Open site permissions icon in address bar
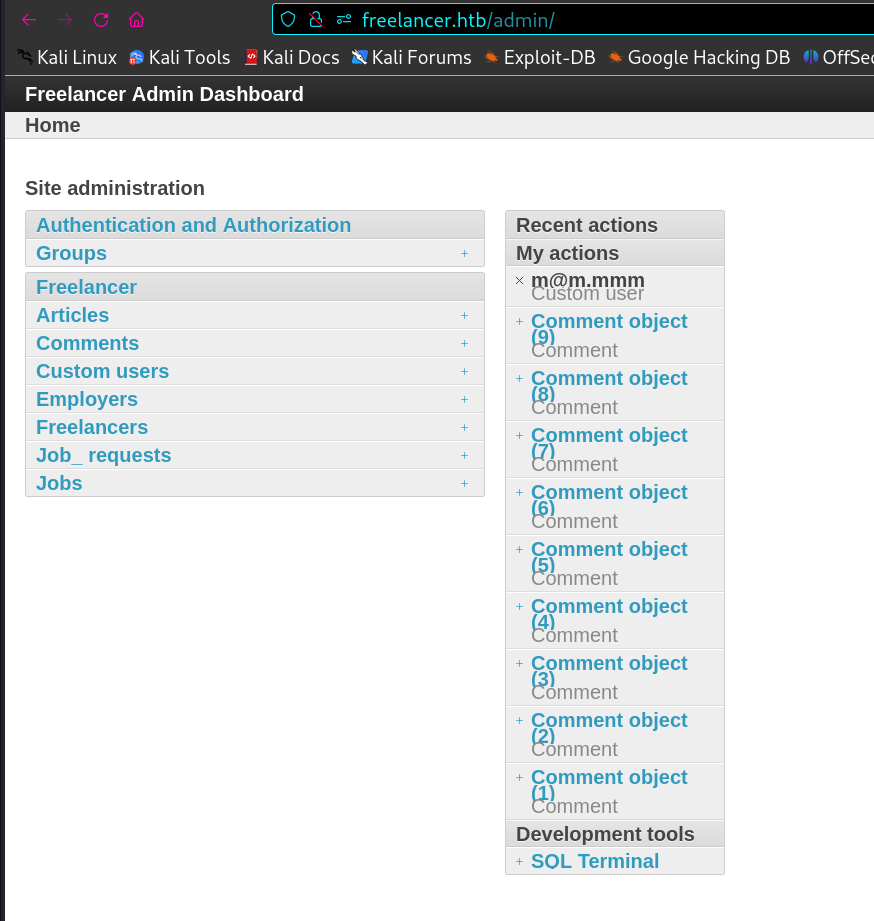Viewport: 874px width, 921px height. point(344,20)
